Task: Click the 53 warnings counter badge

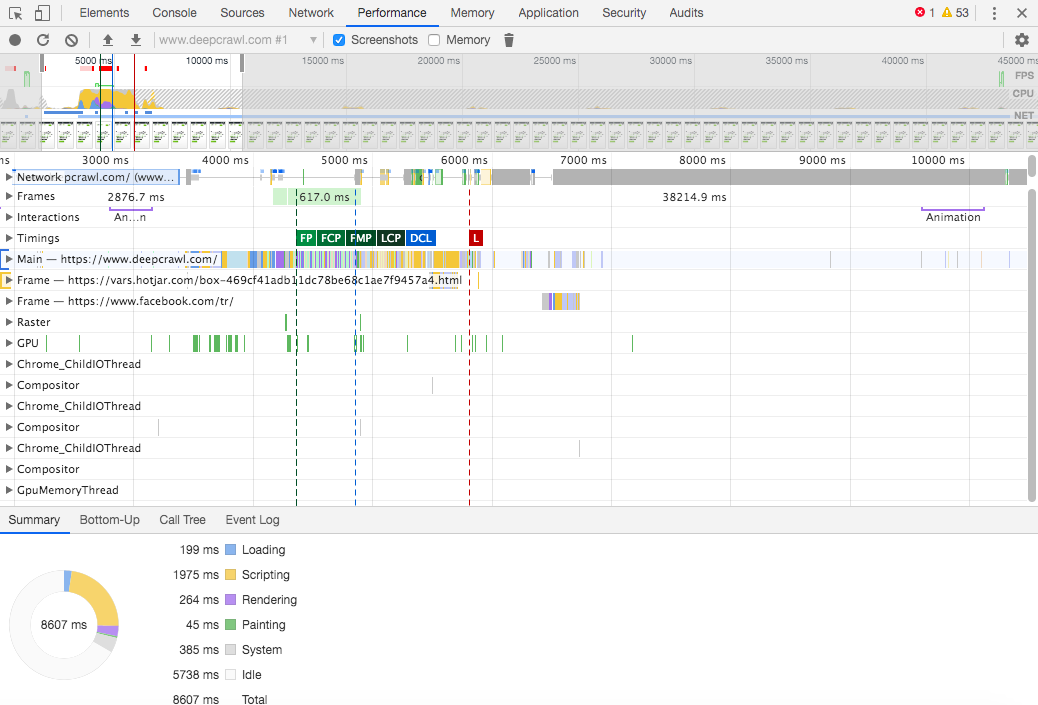Action: tap(953, 12)
